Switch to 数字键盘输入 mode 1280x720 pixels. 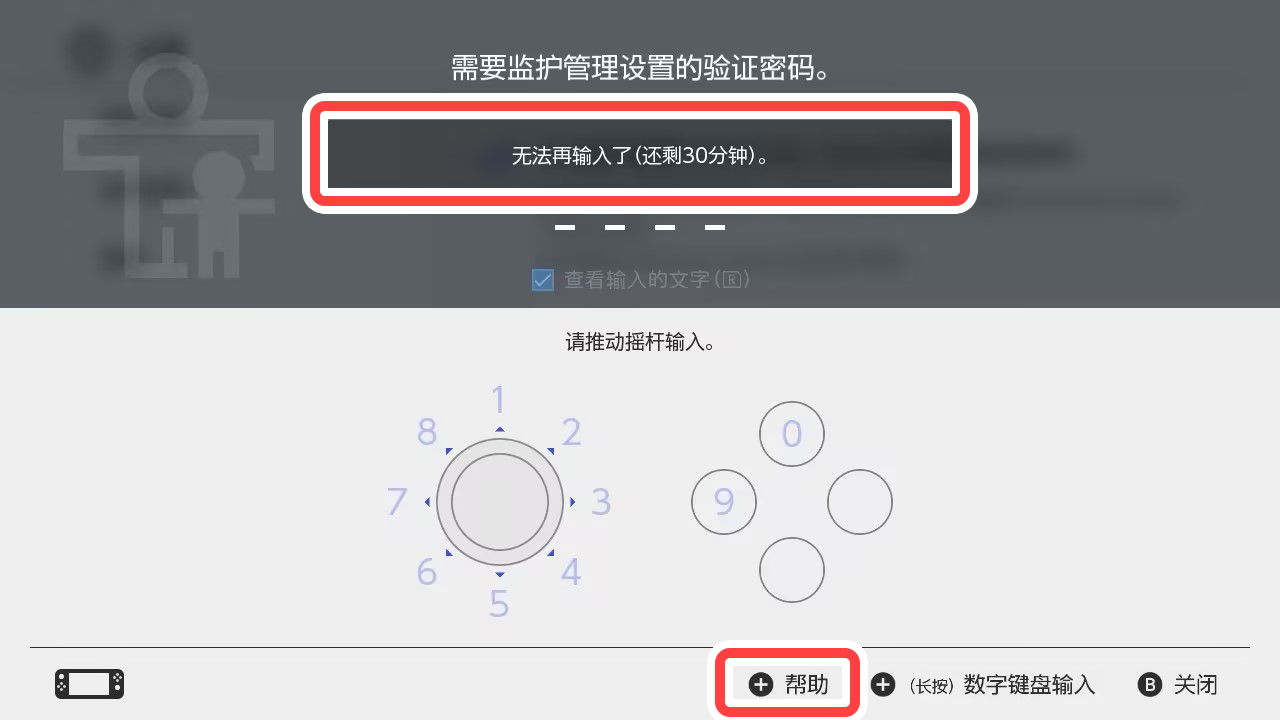click(1030, 685)
